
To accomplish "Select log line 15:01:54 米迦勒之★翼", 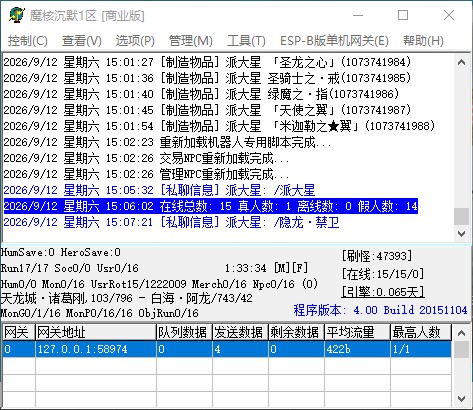I will coord(219,126).
